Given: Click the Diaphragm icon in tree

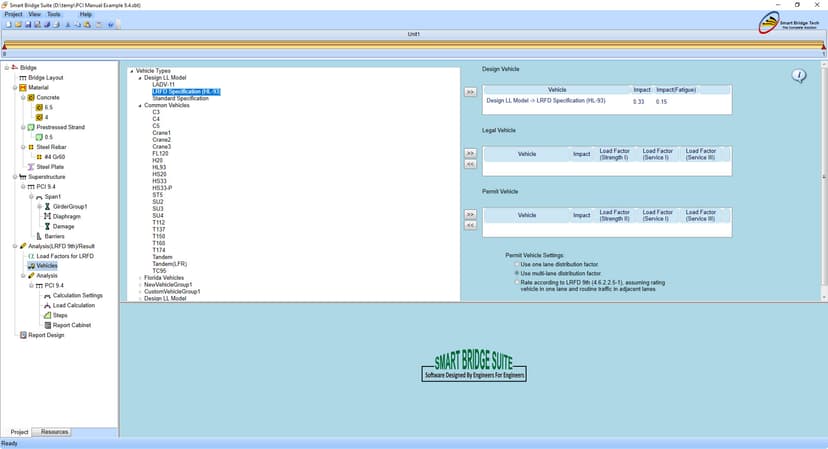Looking at the screenshot, I should click(48, 217).
